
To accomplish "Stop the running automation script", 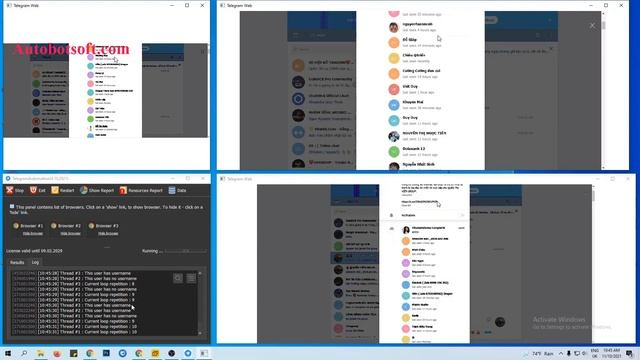I will click(15, 190).
